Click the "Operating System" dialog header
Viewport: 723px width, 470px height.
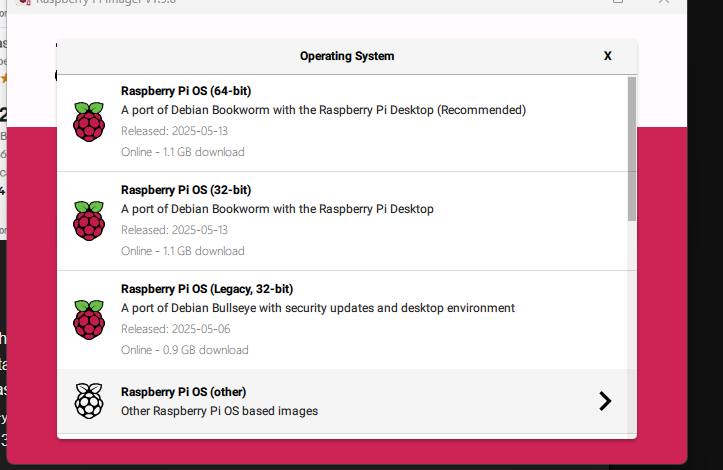pos(347,56)
